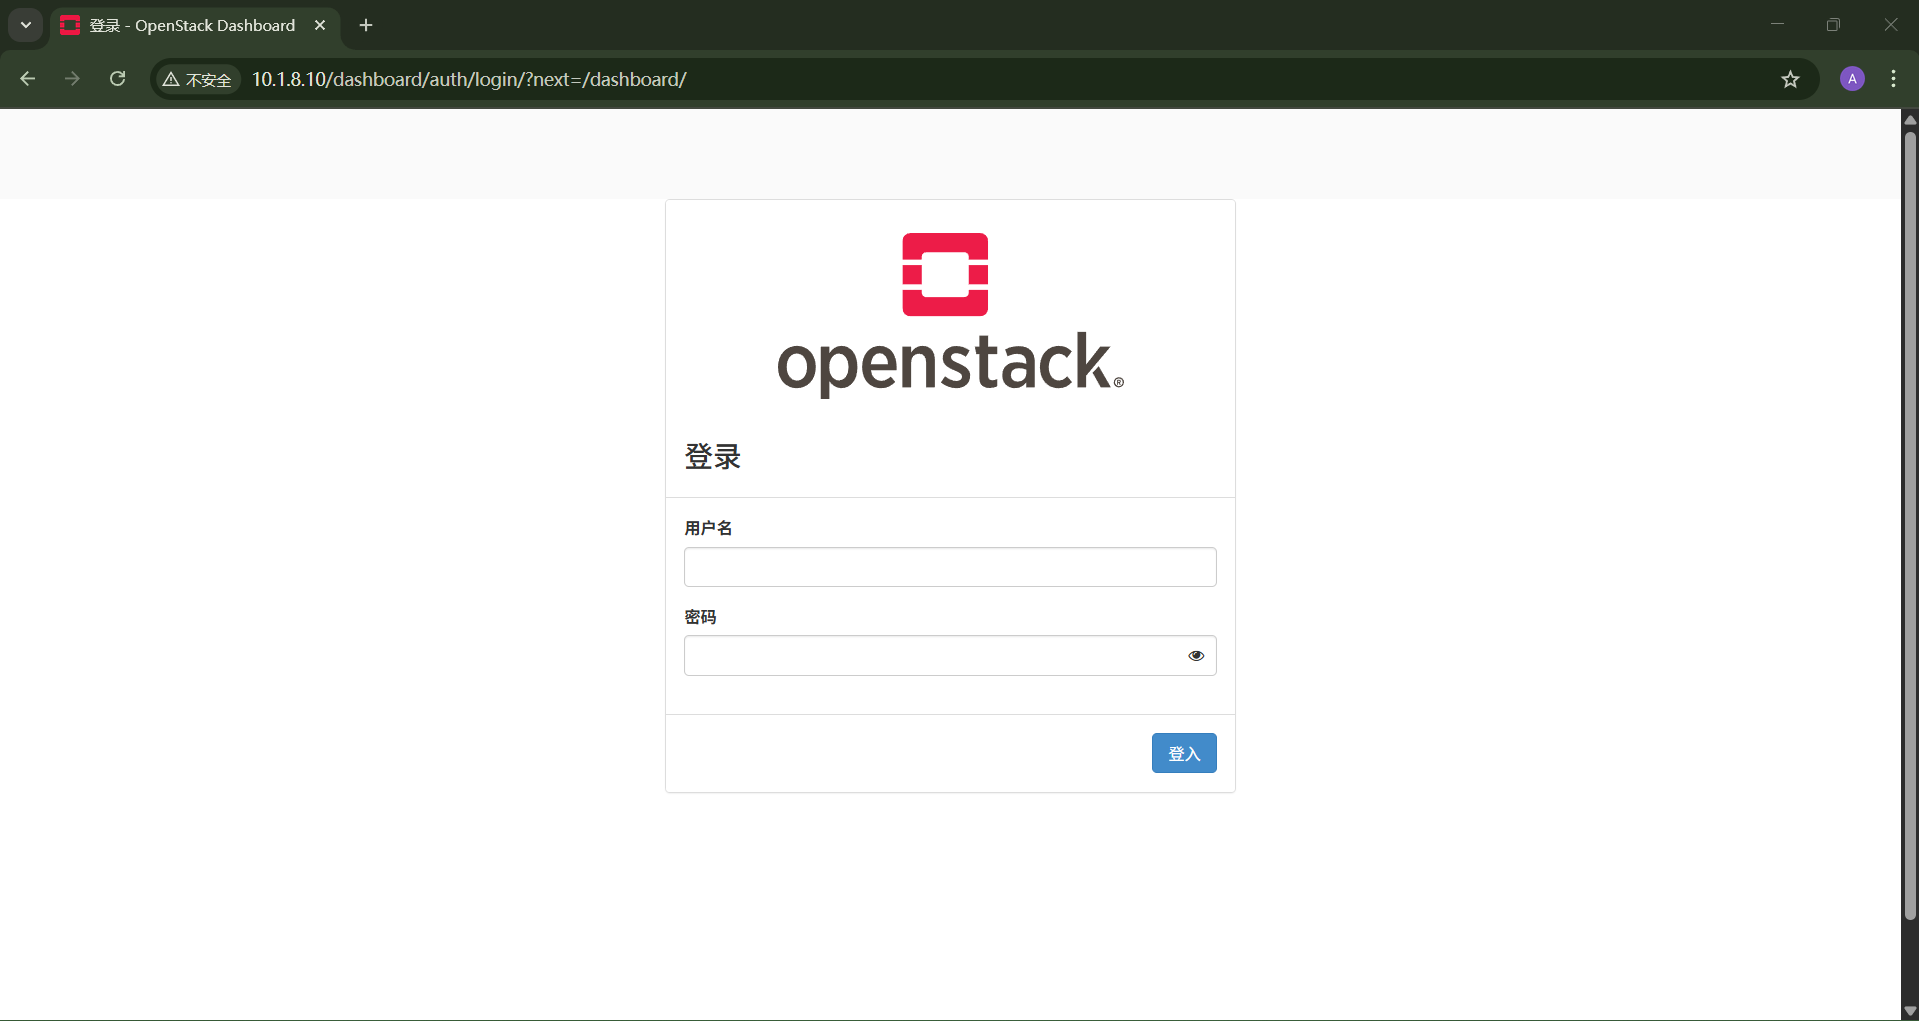Click the address bar URL

[x=469, y=79]
